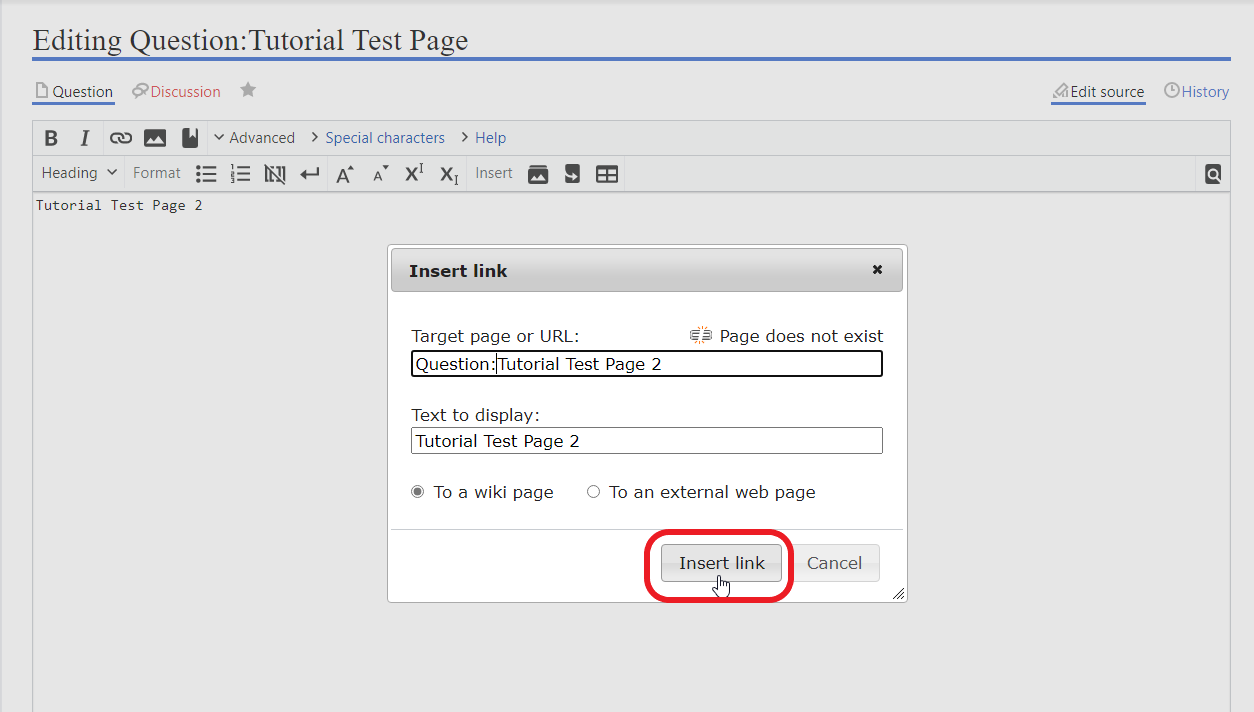Expand the Help section
This screenshot has height=712, width=1254.
(x=483, y=138)
